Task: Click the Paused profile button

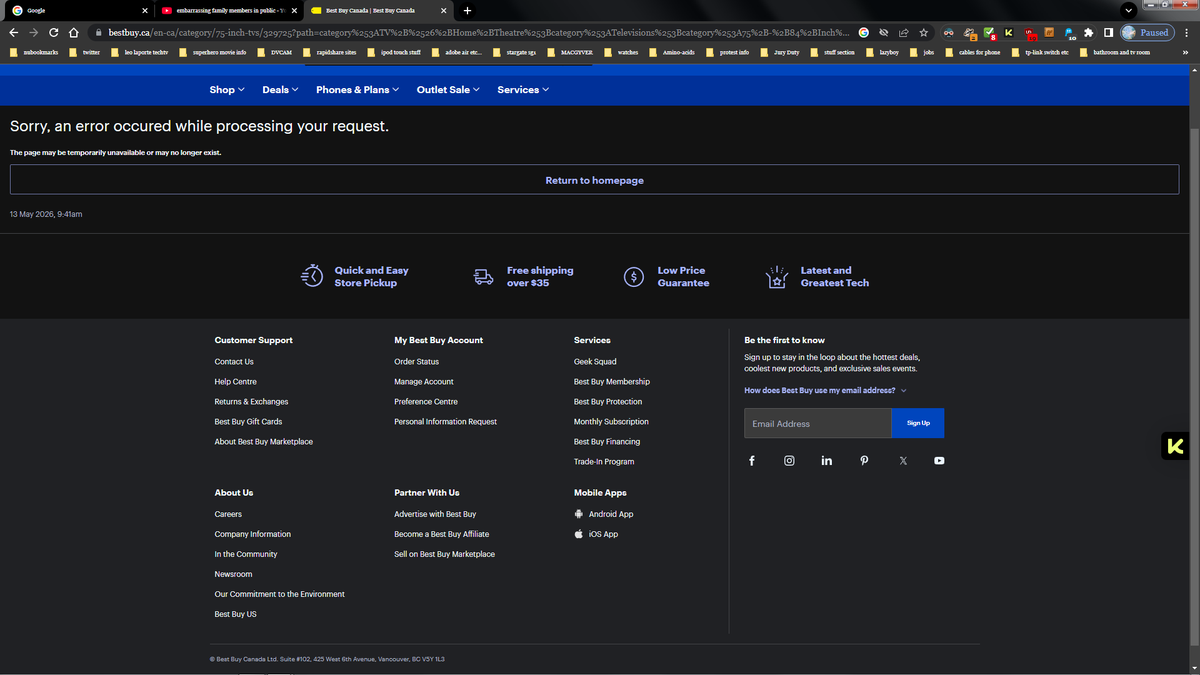Action: [1147, 32]
